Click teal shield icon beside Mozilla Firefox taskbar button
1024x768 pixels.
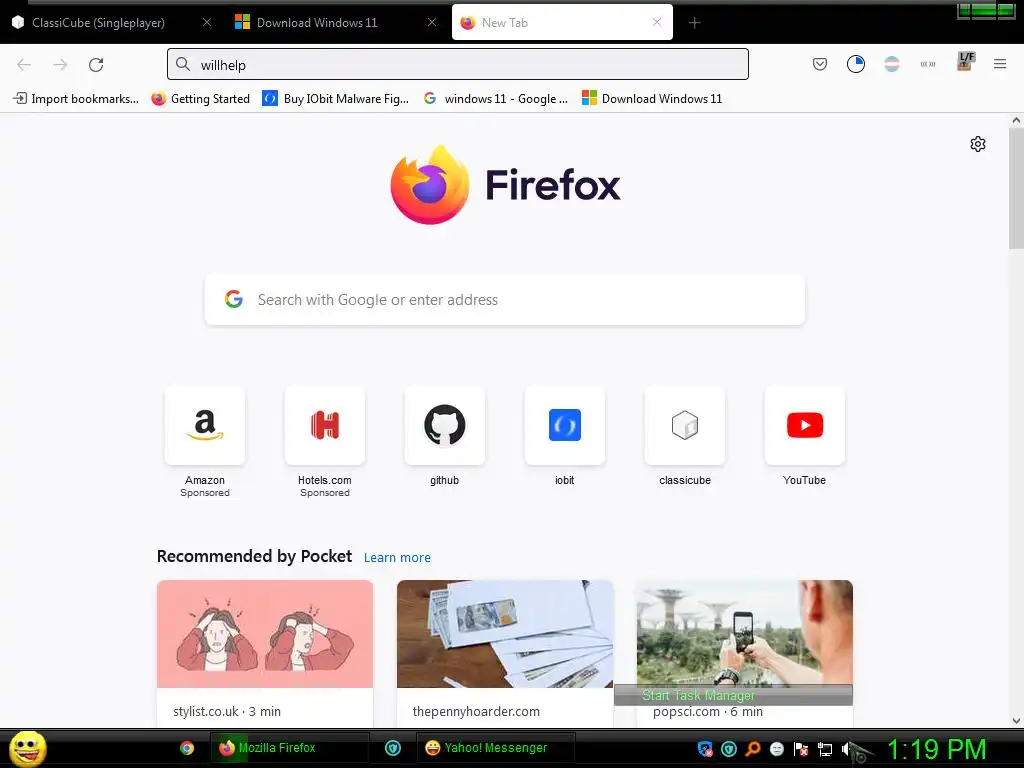click(392, 748)
